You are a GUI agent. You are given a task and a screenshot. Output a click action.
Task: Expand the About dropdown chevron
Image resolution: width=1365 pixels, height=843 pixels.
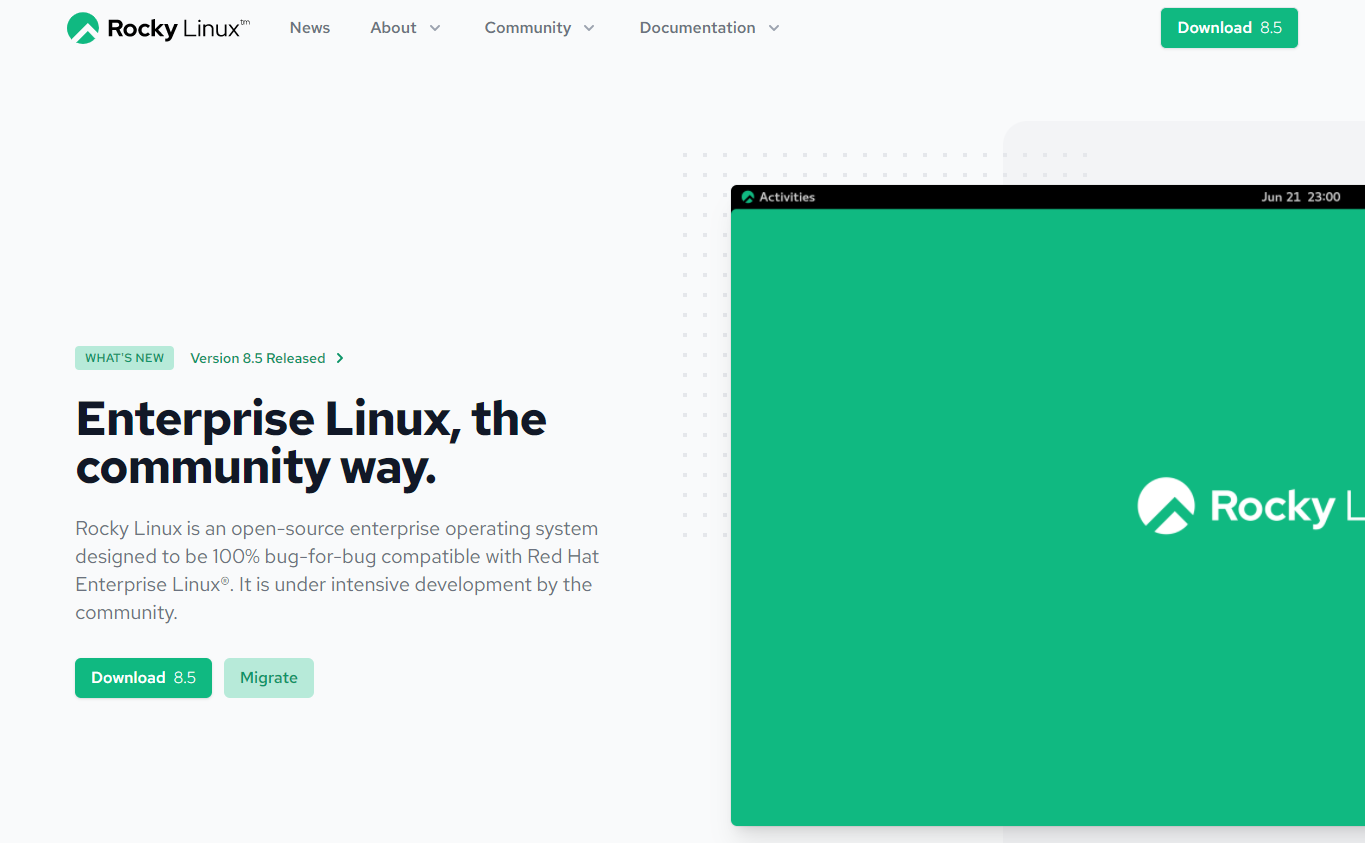[435, 28]
